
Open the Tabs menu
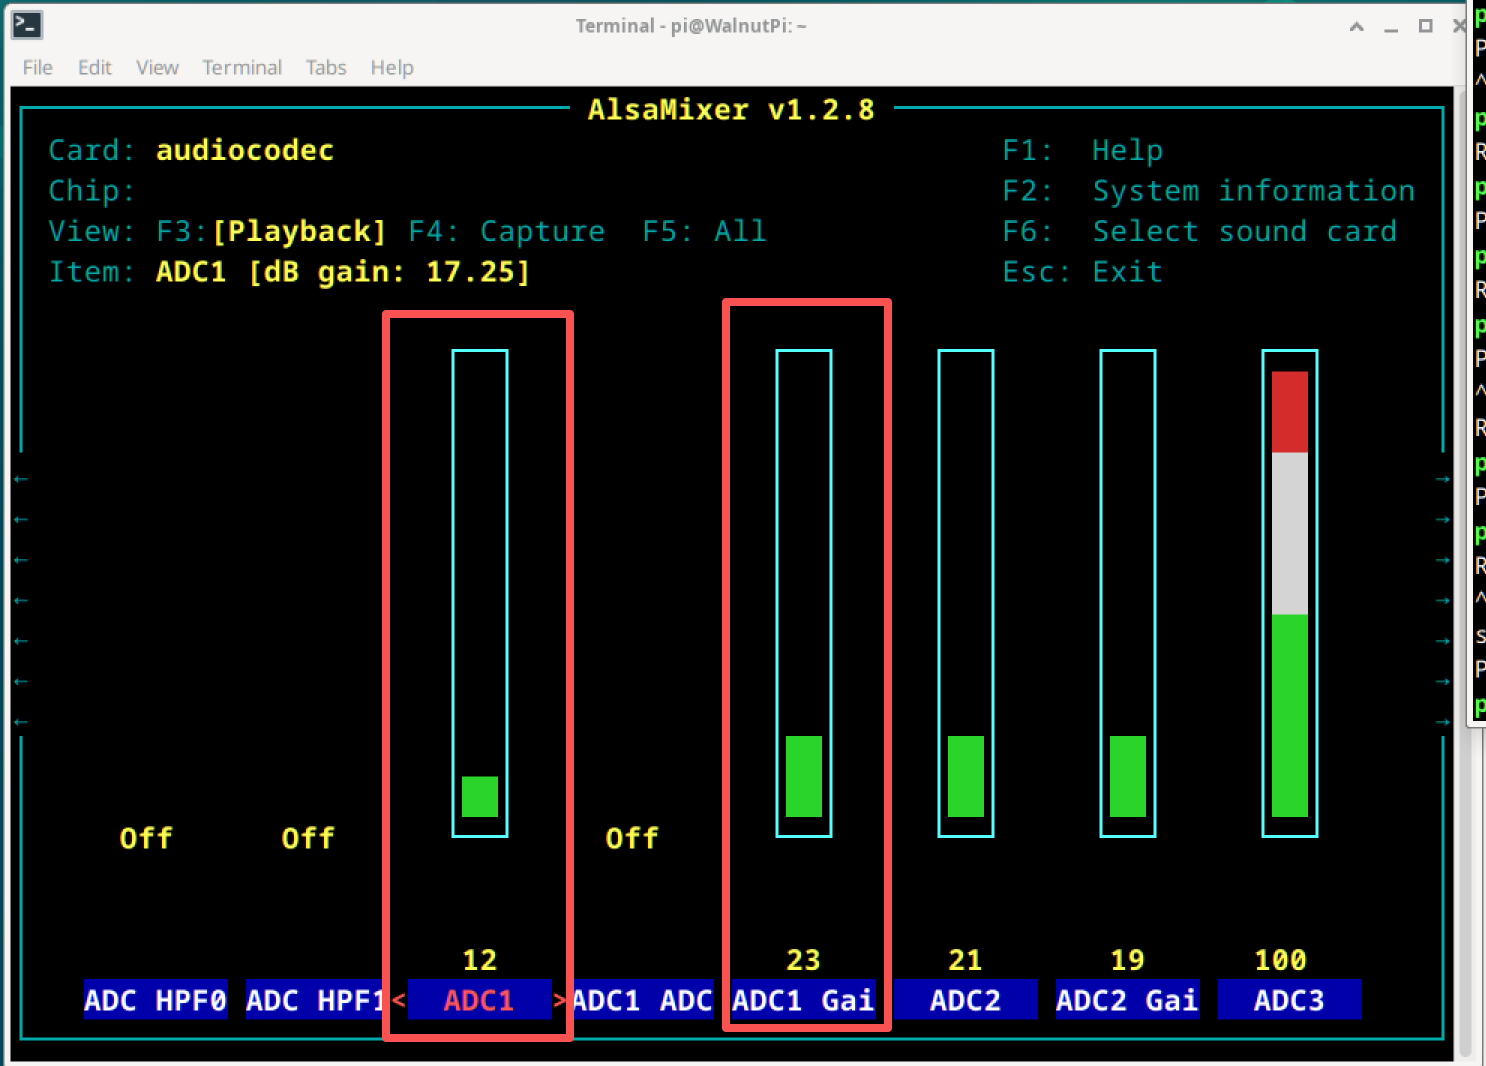[326, 67]
